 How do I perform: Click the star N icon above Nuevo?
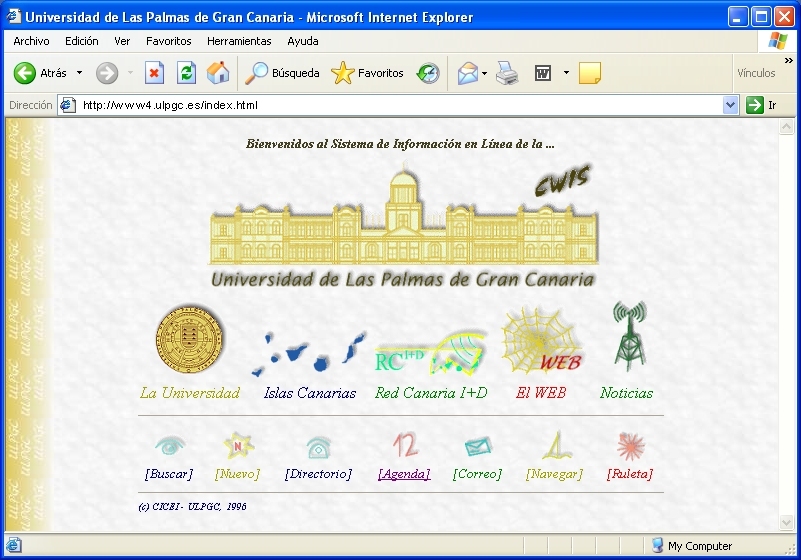coord(238,446)
